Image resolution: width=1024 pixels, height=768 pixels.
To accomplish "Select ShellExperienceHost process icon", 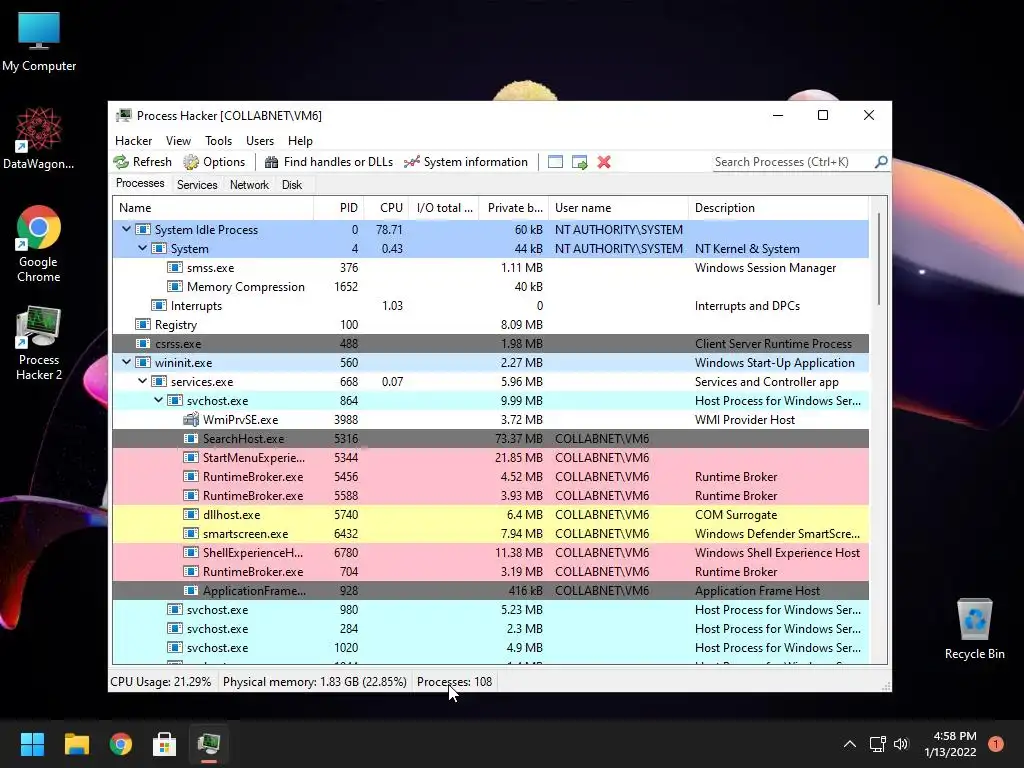I will [x=191, y=552].
